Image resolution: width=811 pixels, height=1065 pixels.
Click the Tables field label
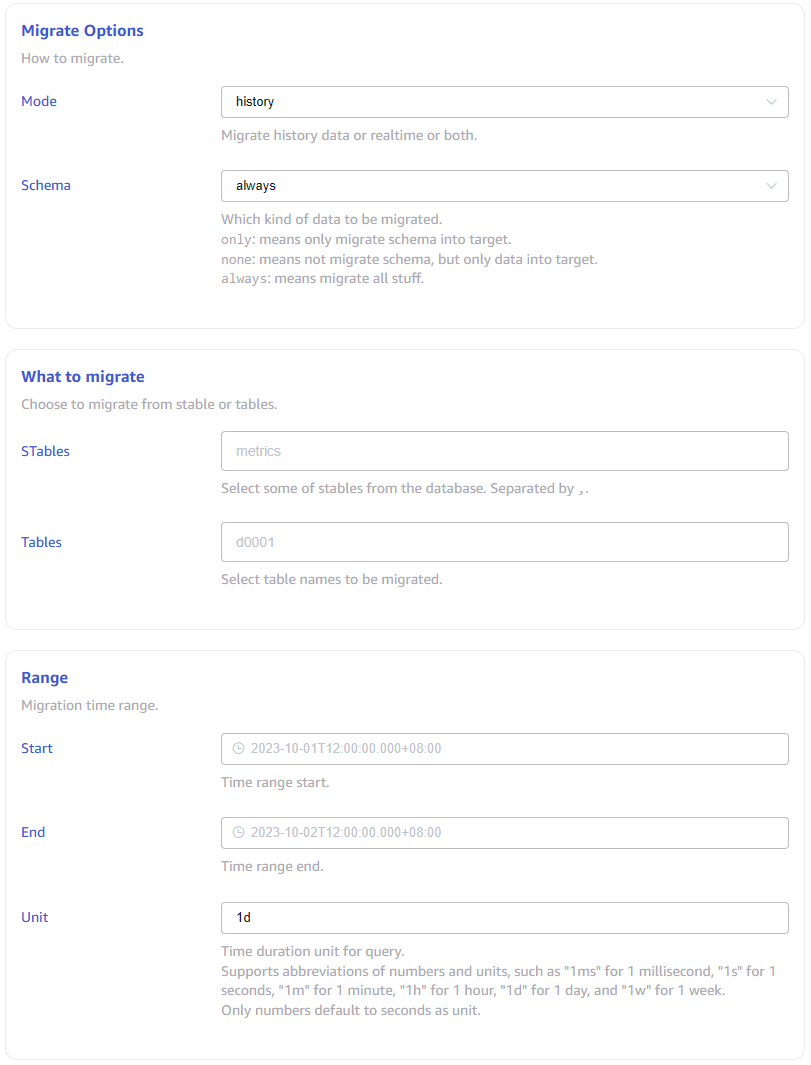41,542
